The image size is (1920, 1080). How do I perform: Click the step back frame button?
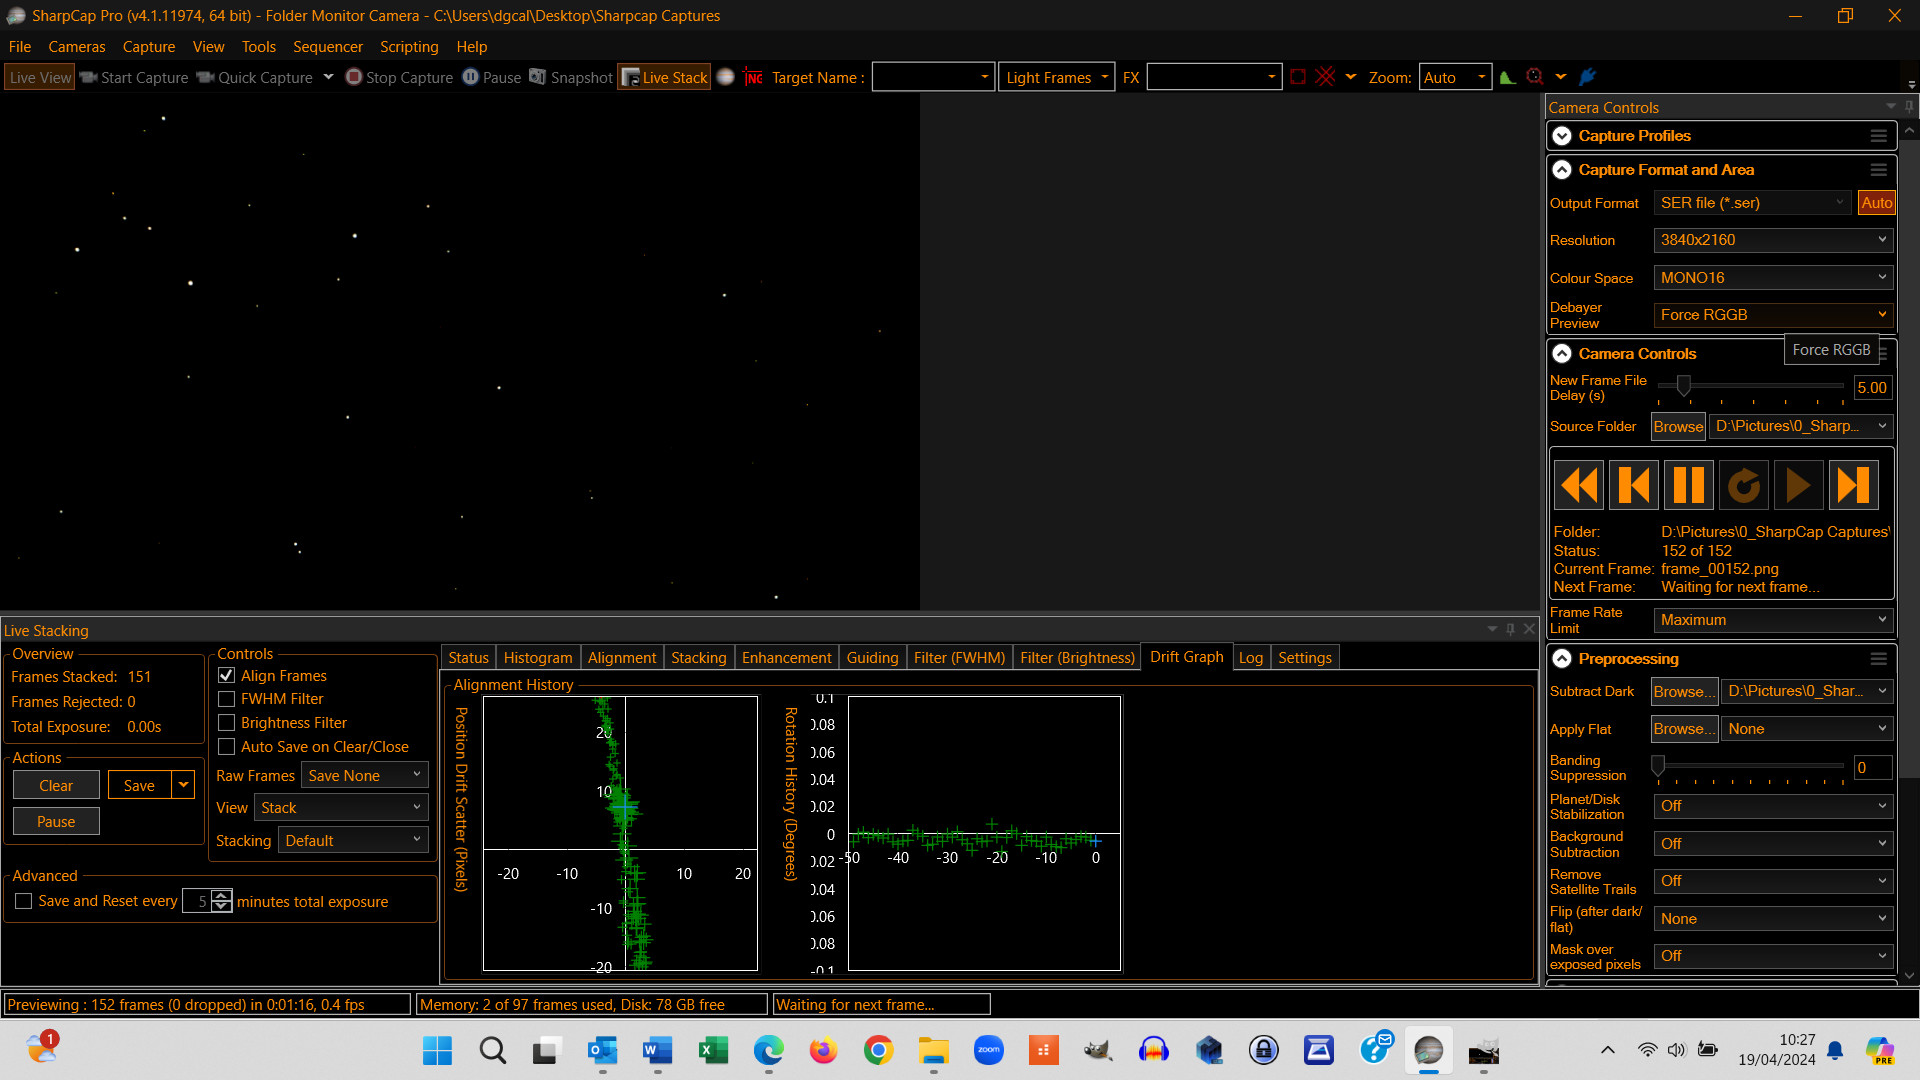pyautogui.click(x=1633, y=485)
